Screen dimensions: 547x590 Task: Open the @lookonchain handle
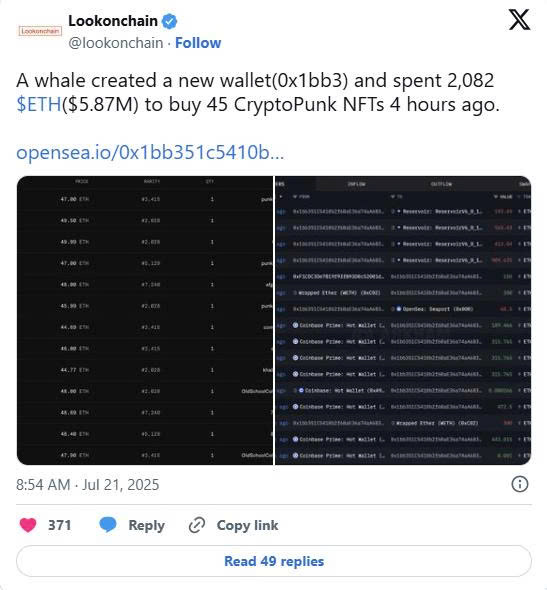click(116, 43)
